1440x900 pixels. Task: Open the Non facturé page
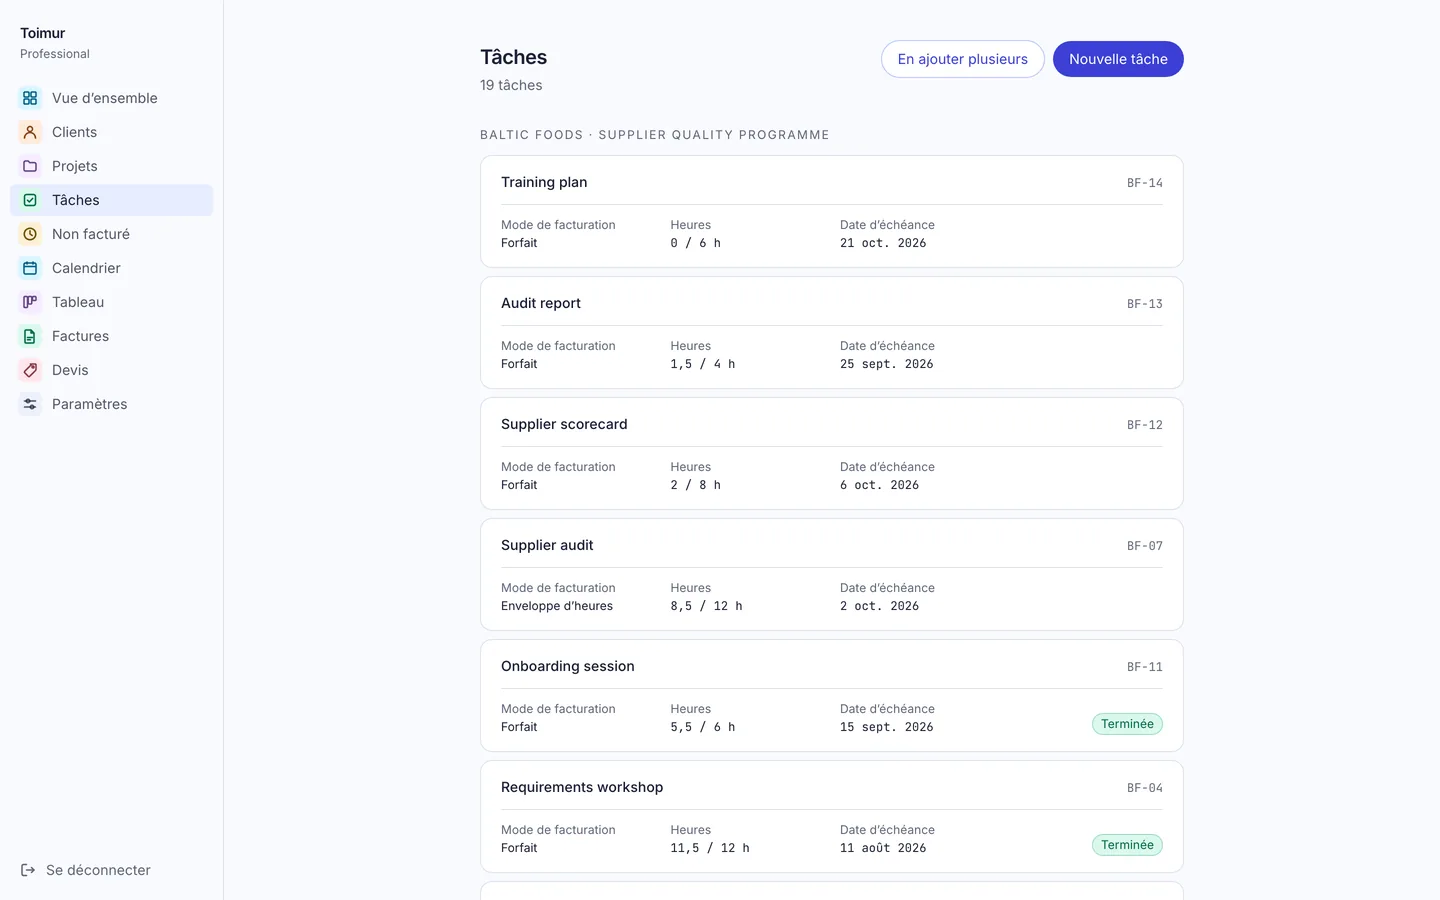tap(112, 234)
